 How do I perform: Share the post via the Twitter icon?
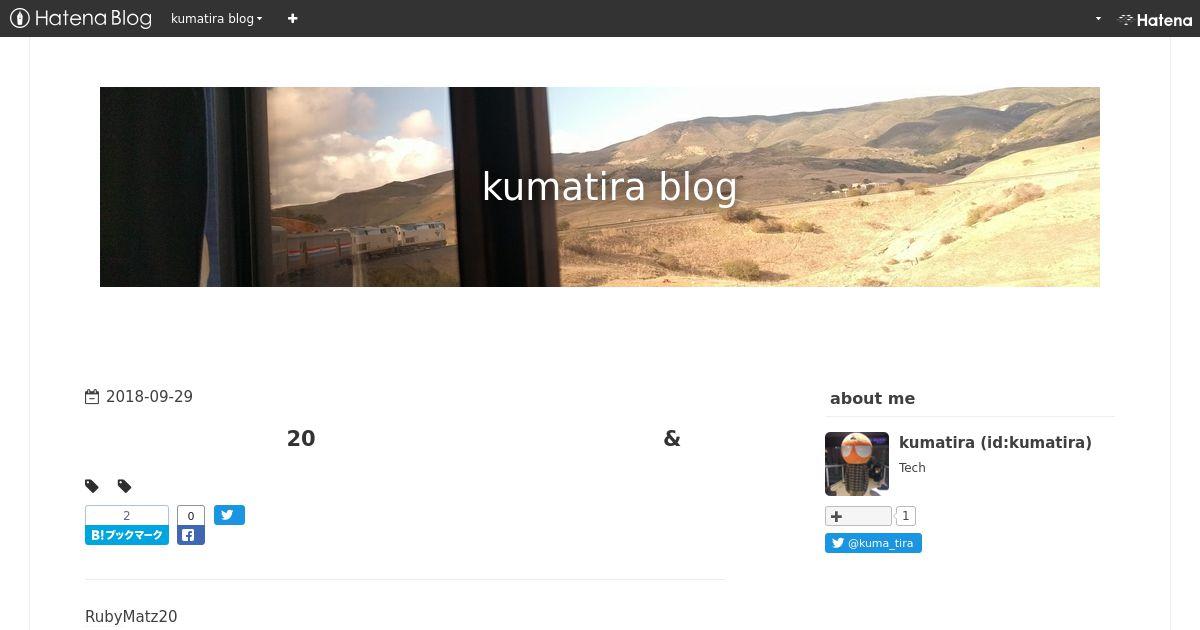(x=229, y=515)
